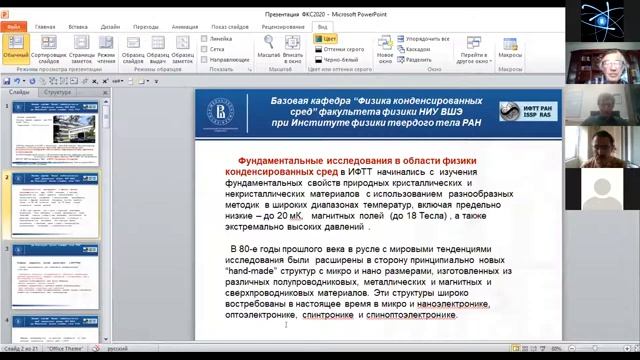Click zoom in plus in status bar

click(x=627, y=349)
